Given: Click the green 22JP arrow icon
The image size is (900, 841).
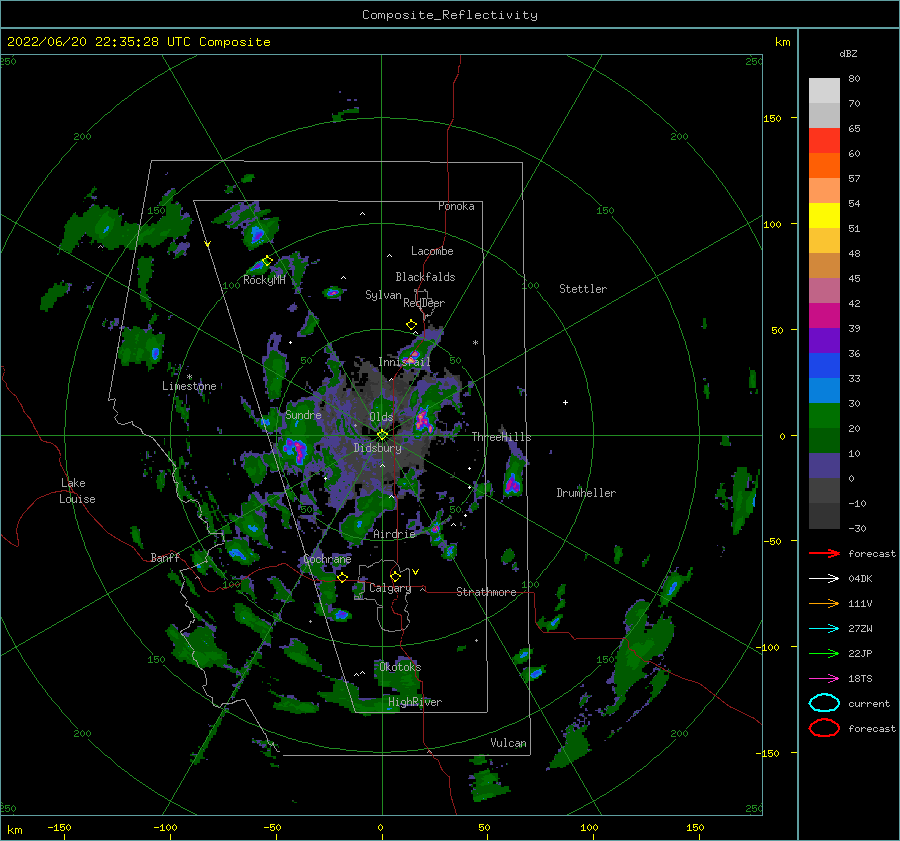Looking at the screenshot, I should click(824, 653).
